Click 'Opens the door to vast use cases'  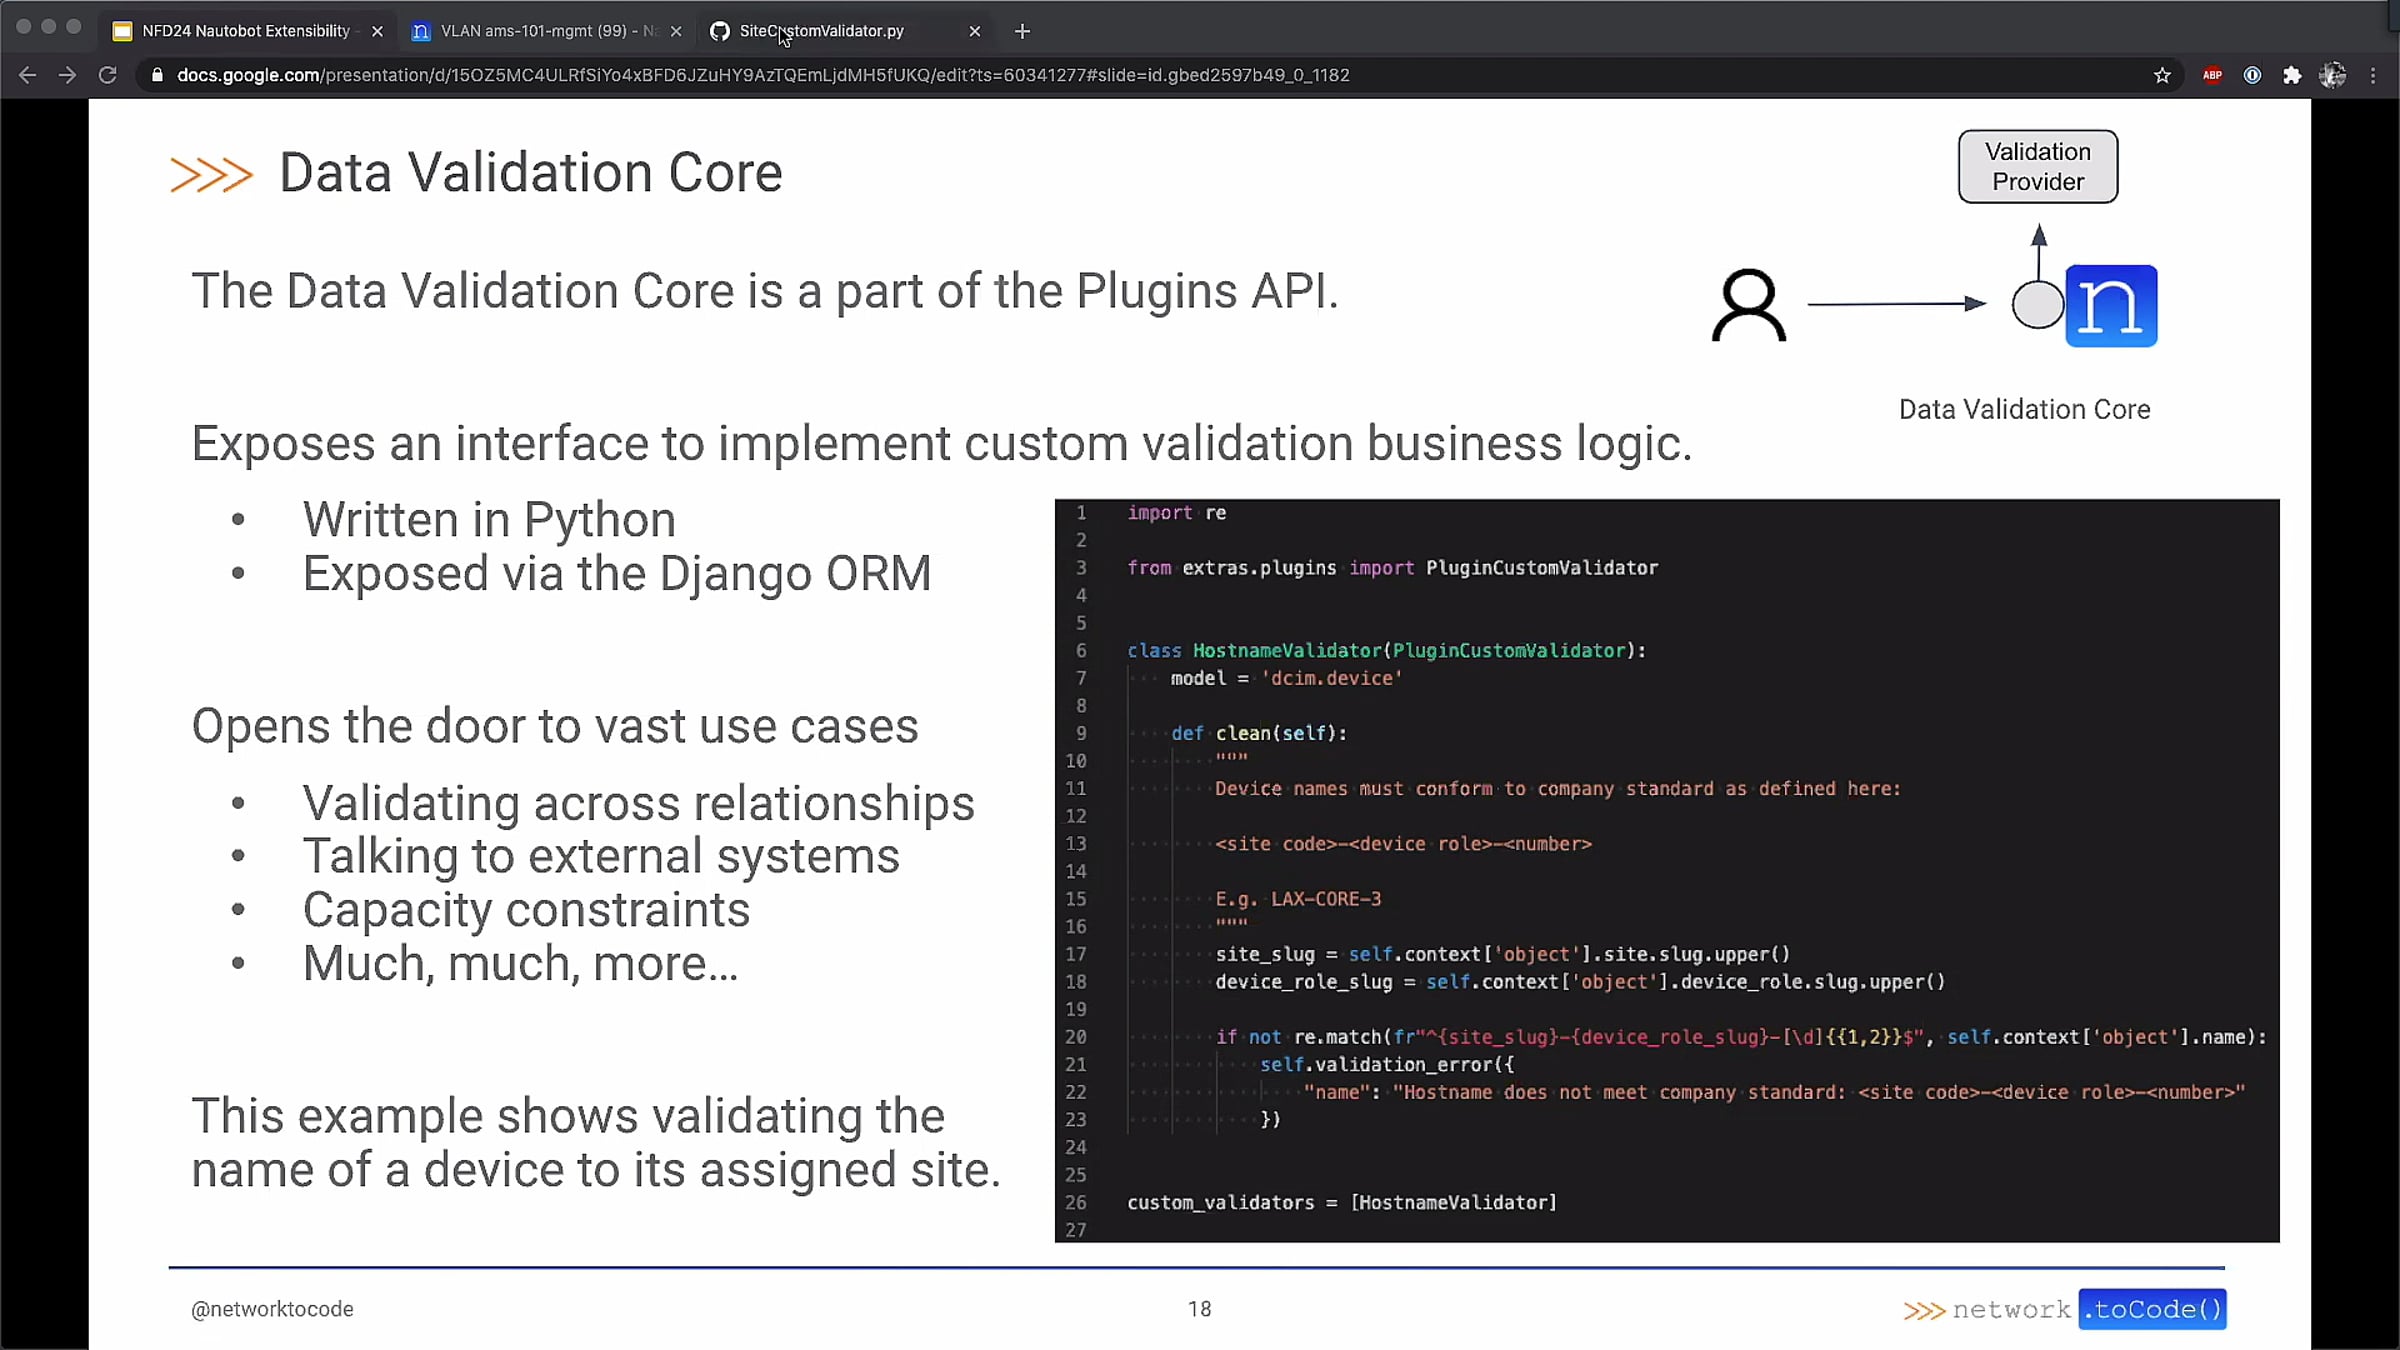click(554, 726)
